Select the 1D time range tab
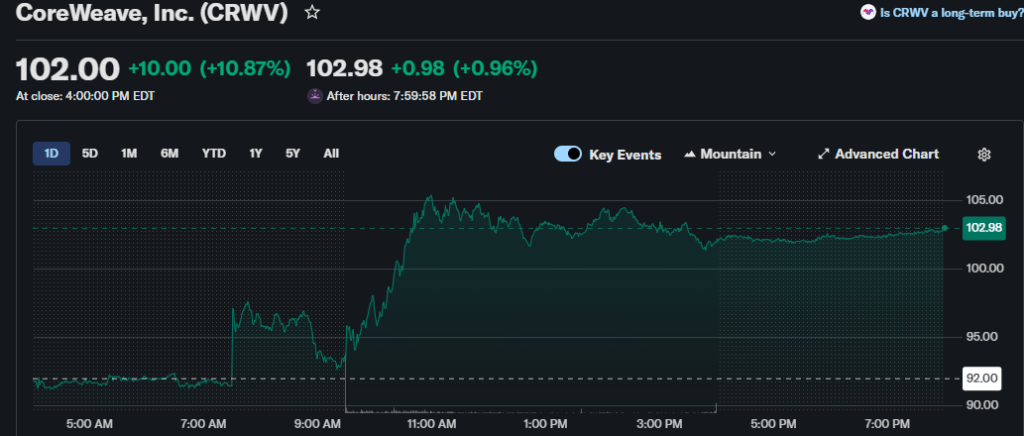The width and height of the screenshot is (1024, 436). [51, 153]
